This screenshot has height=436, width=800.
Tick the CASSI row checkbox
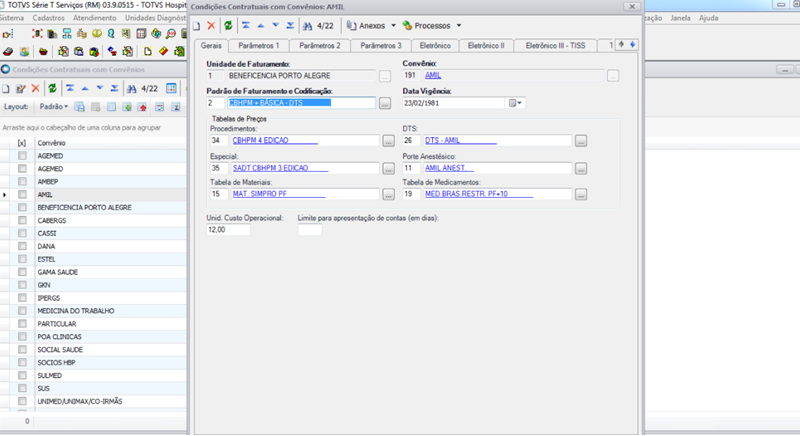point(22,233)
